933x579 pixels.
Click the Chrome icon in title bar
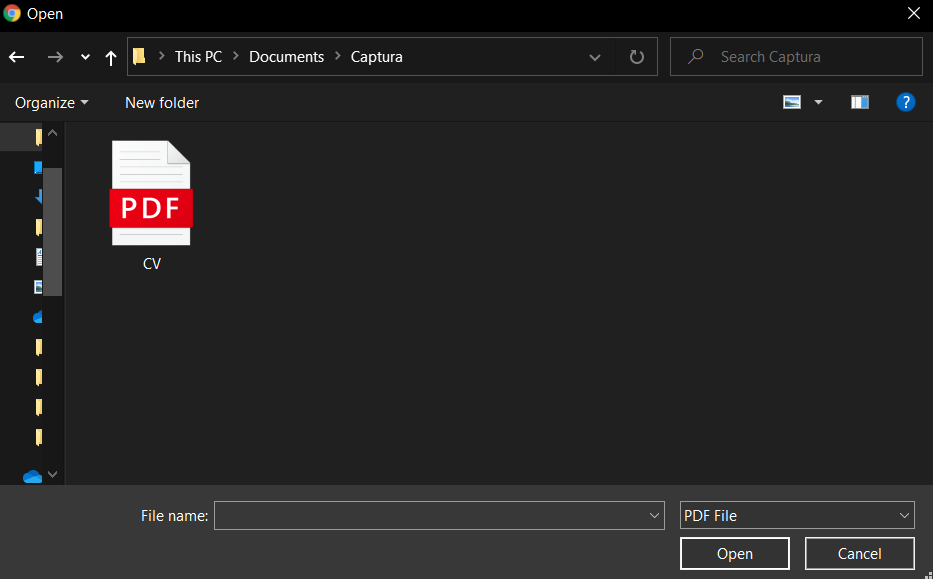coord(12,13)
